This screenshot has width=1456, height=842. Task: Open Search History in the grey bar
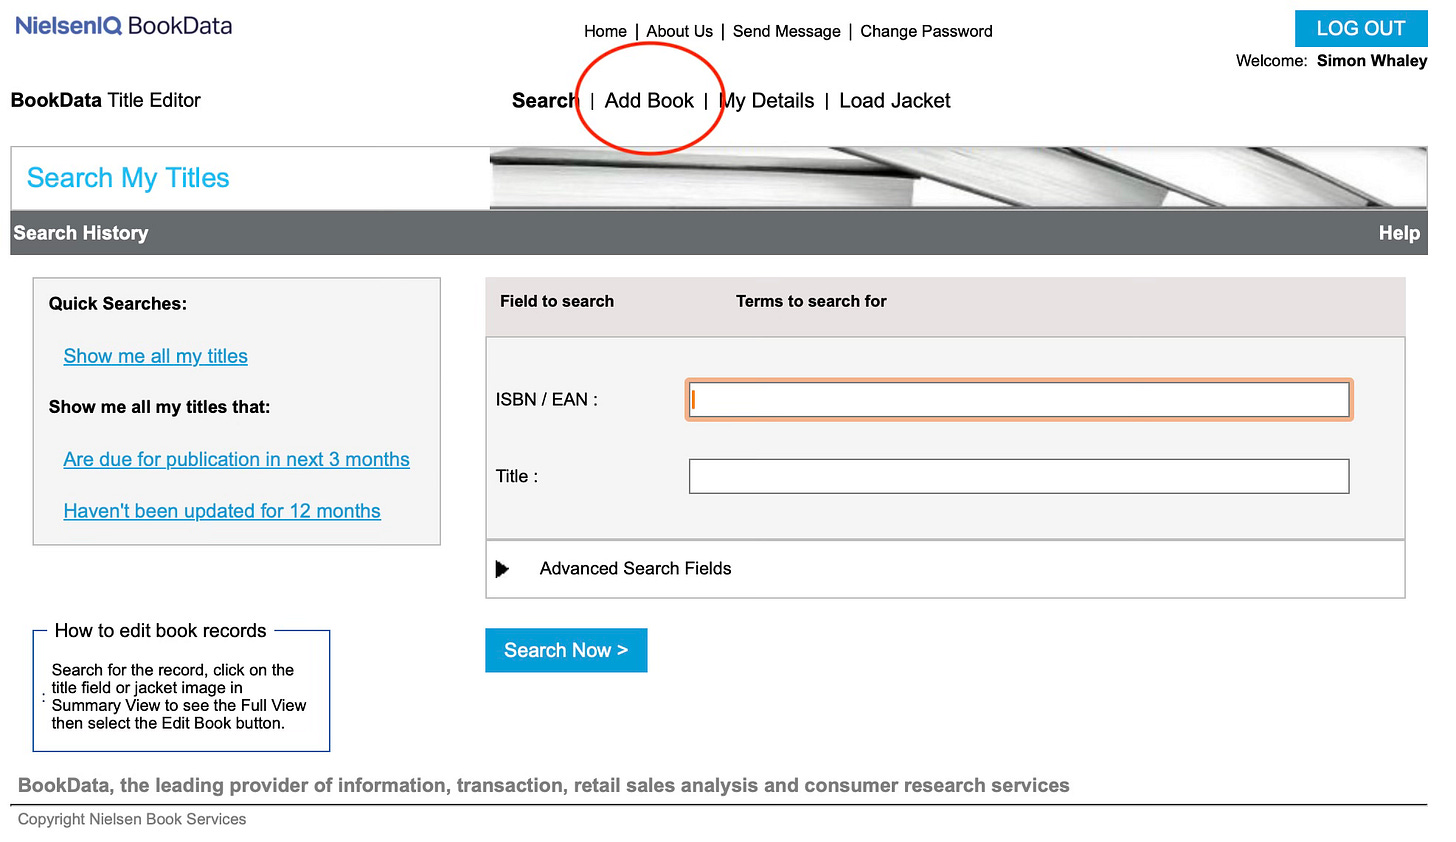(x=81, y=233)
